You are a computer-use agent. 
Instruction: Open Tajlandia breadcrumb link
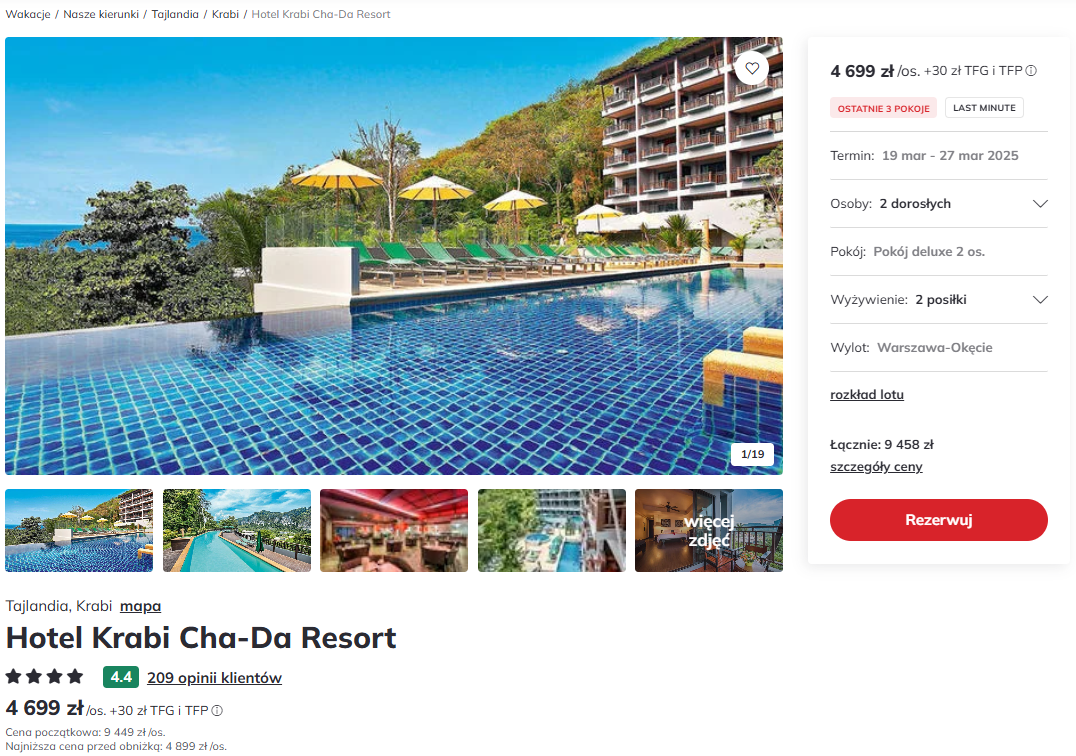pyautogui.click(x=175, y=14)
